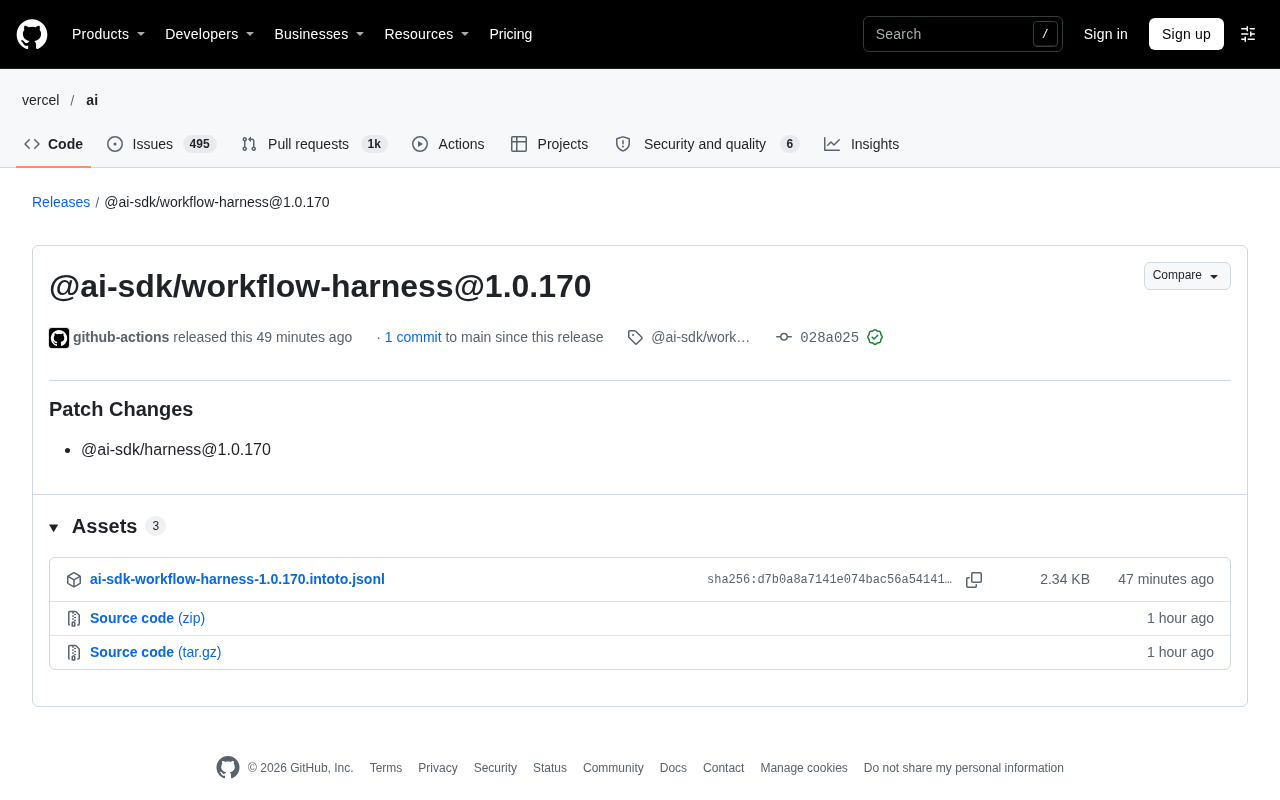Open the Security and quality tab
This screenshot has height=800, width=1280.
707,144
